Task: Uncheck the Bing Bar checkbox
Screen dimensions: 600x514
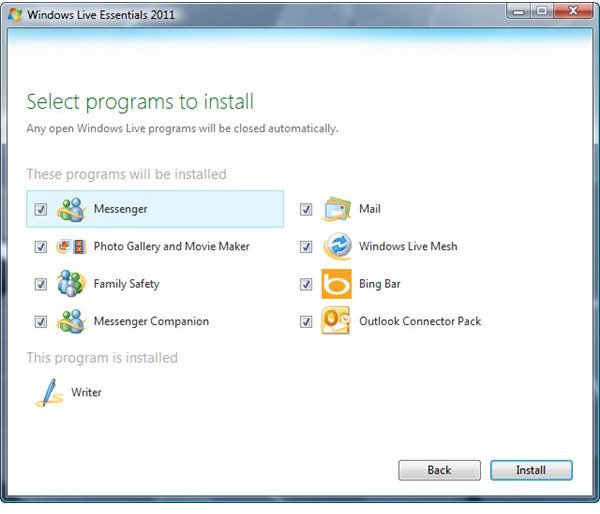Action: click(x=306, y=284)
